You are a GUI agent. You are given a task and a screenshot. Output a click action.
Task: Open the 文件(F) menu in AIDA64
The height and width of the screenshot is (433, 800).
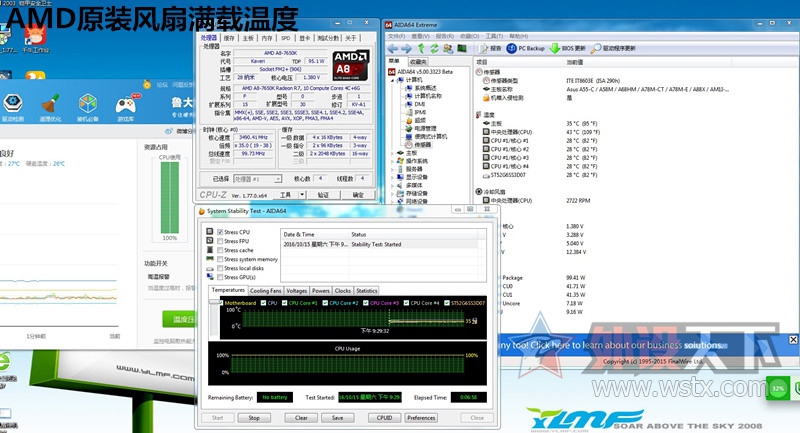[396, 36]
